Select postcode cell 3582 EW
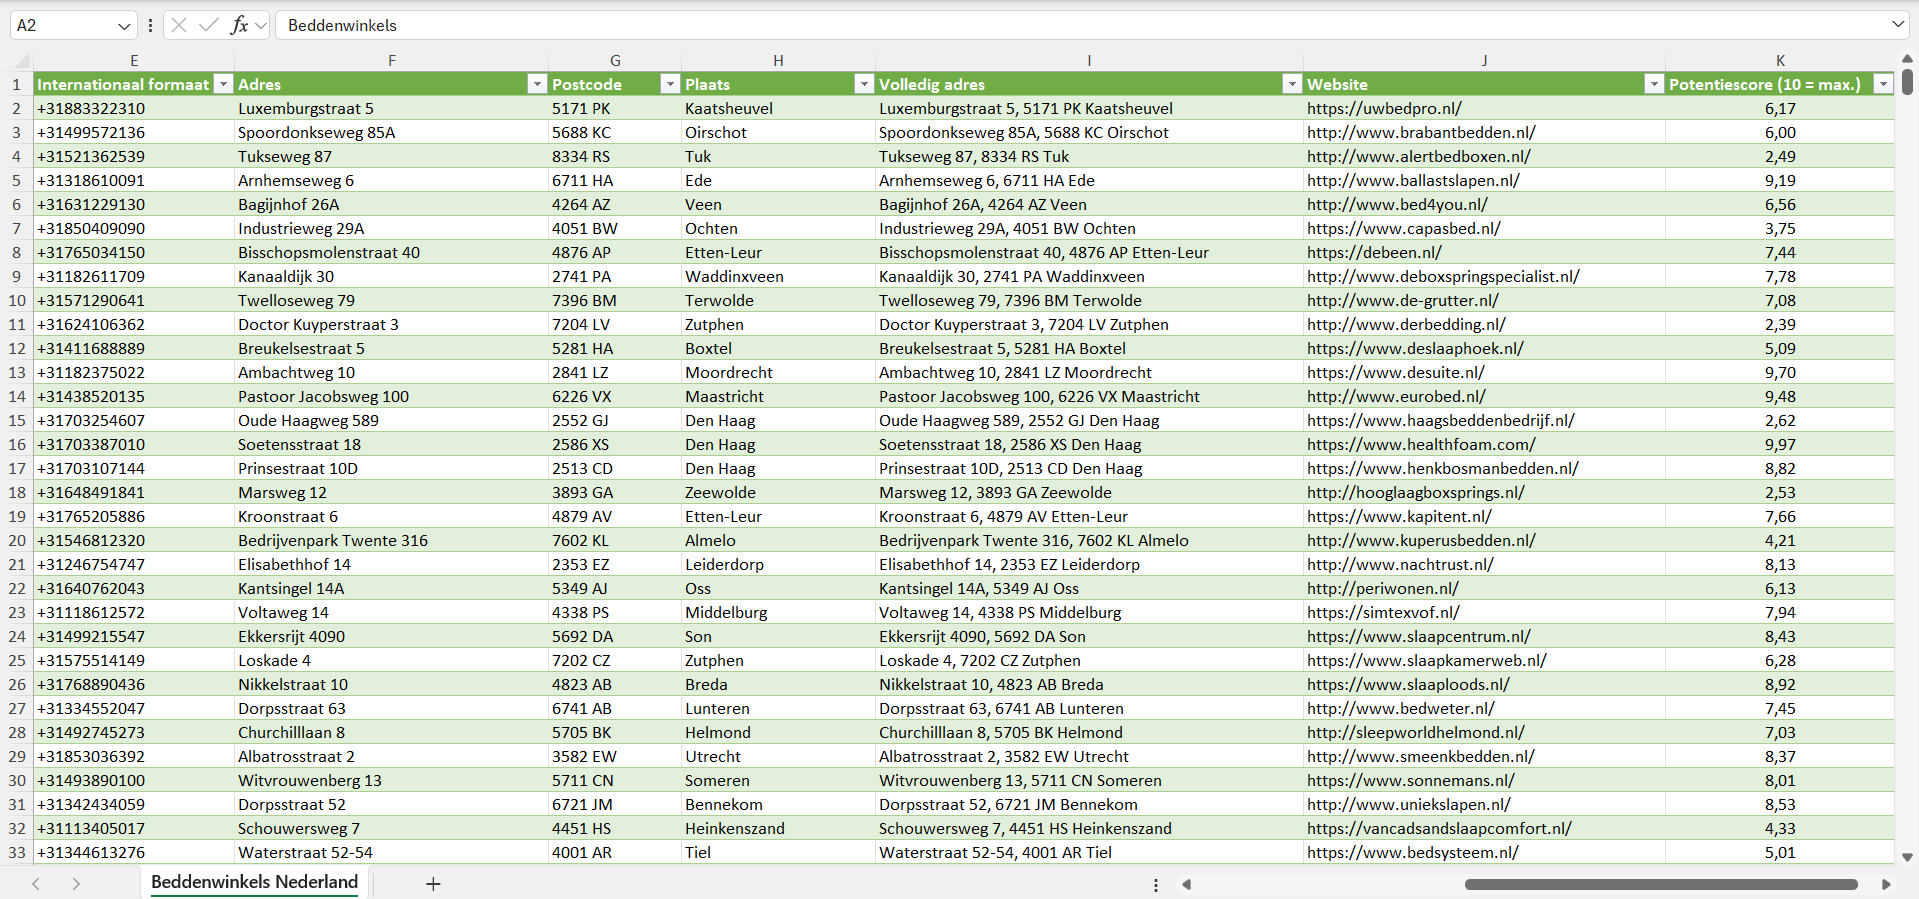The height and width of the screenshot is (899, 1919). coord(615,756)
